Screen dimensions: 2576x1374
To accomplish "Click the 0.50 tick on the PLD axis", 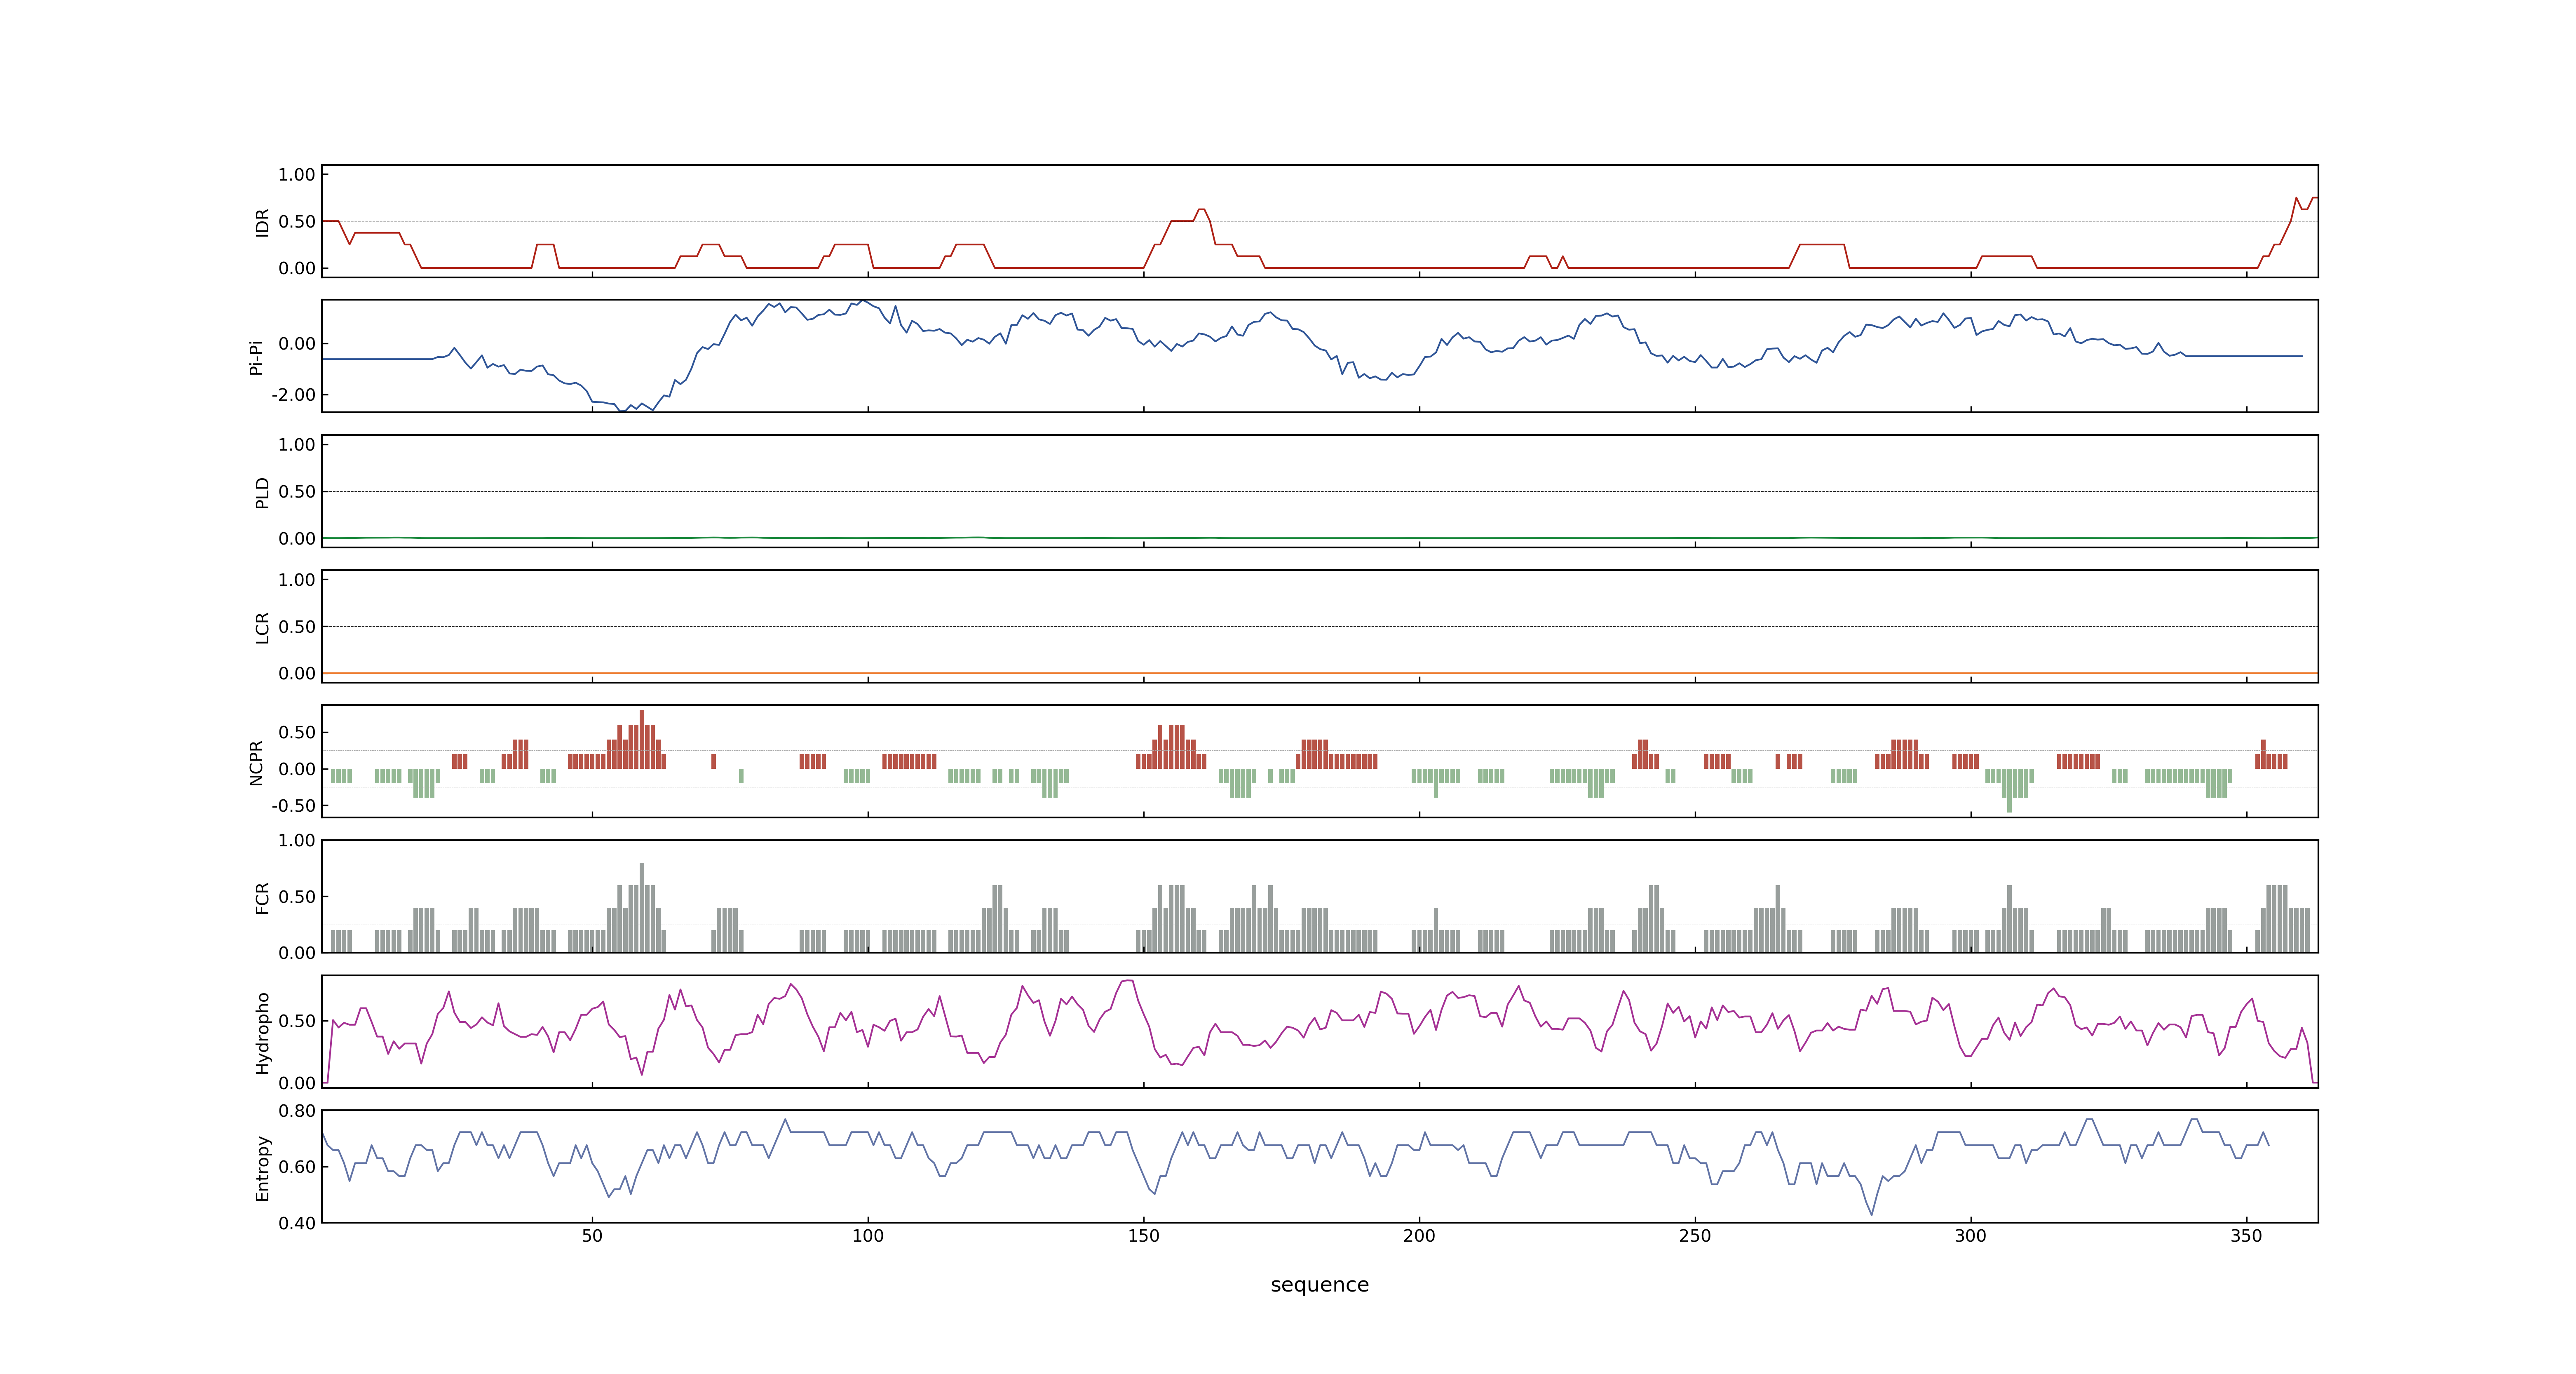I will pos(297,492).
